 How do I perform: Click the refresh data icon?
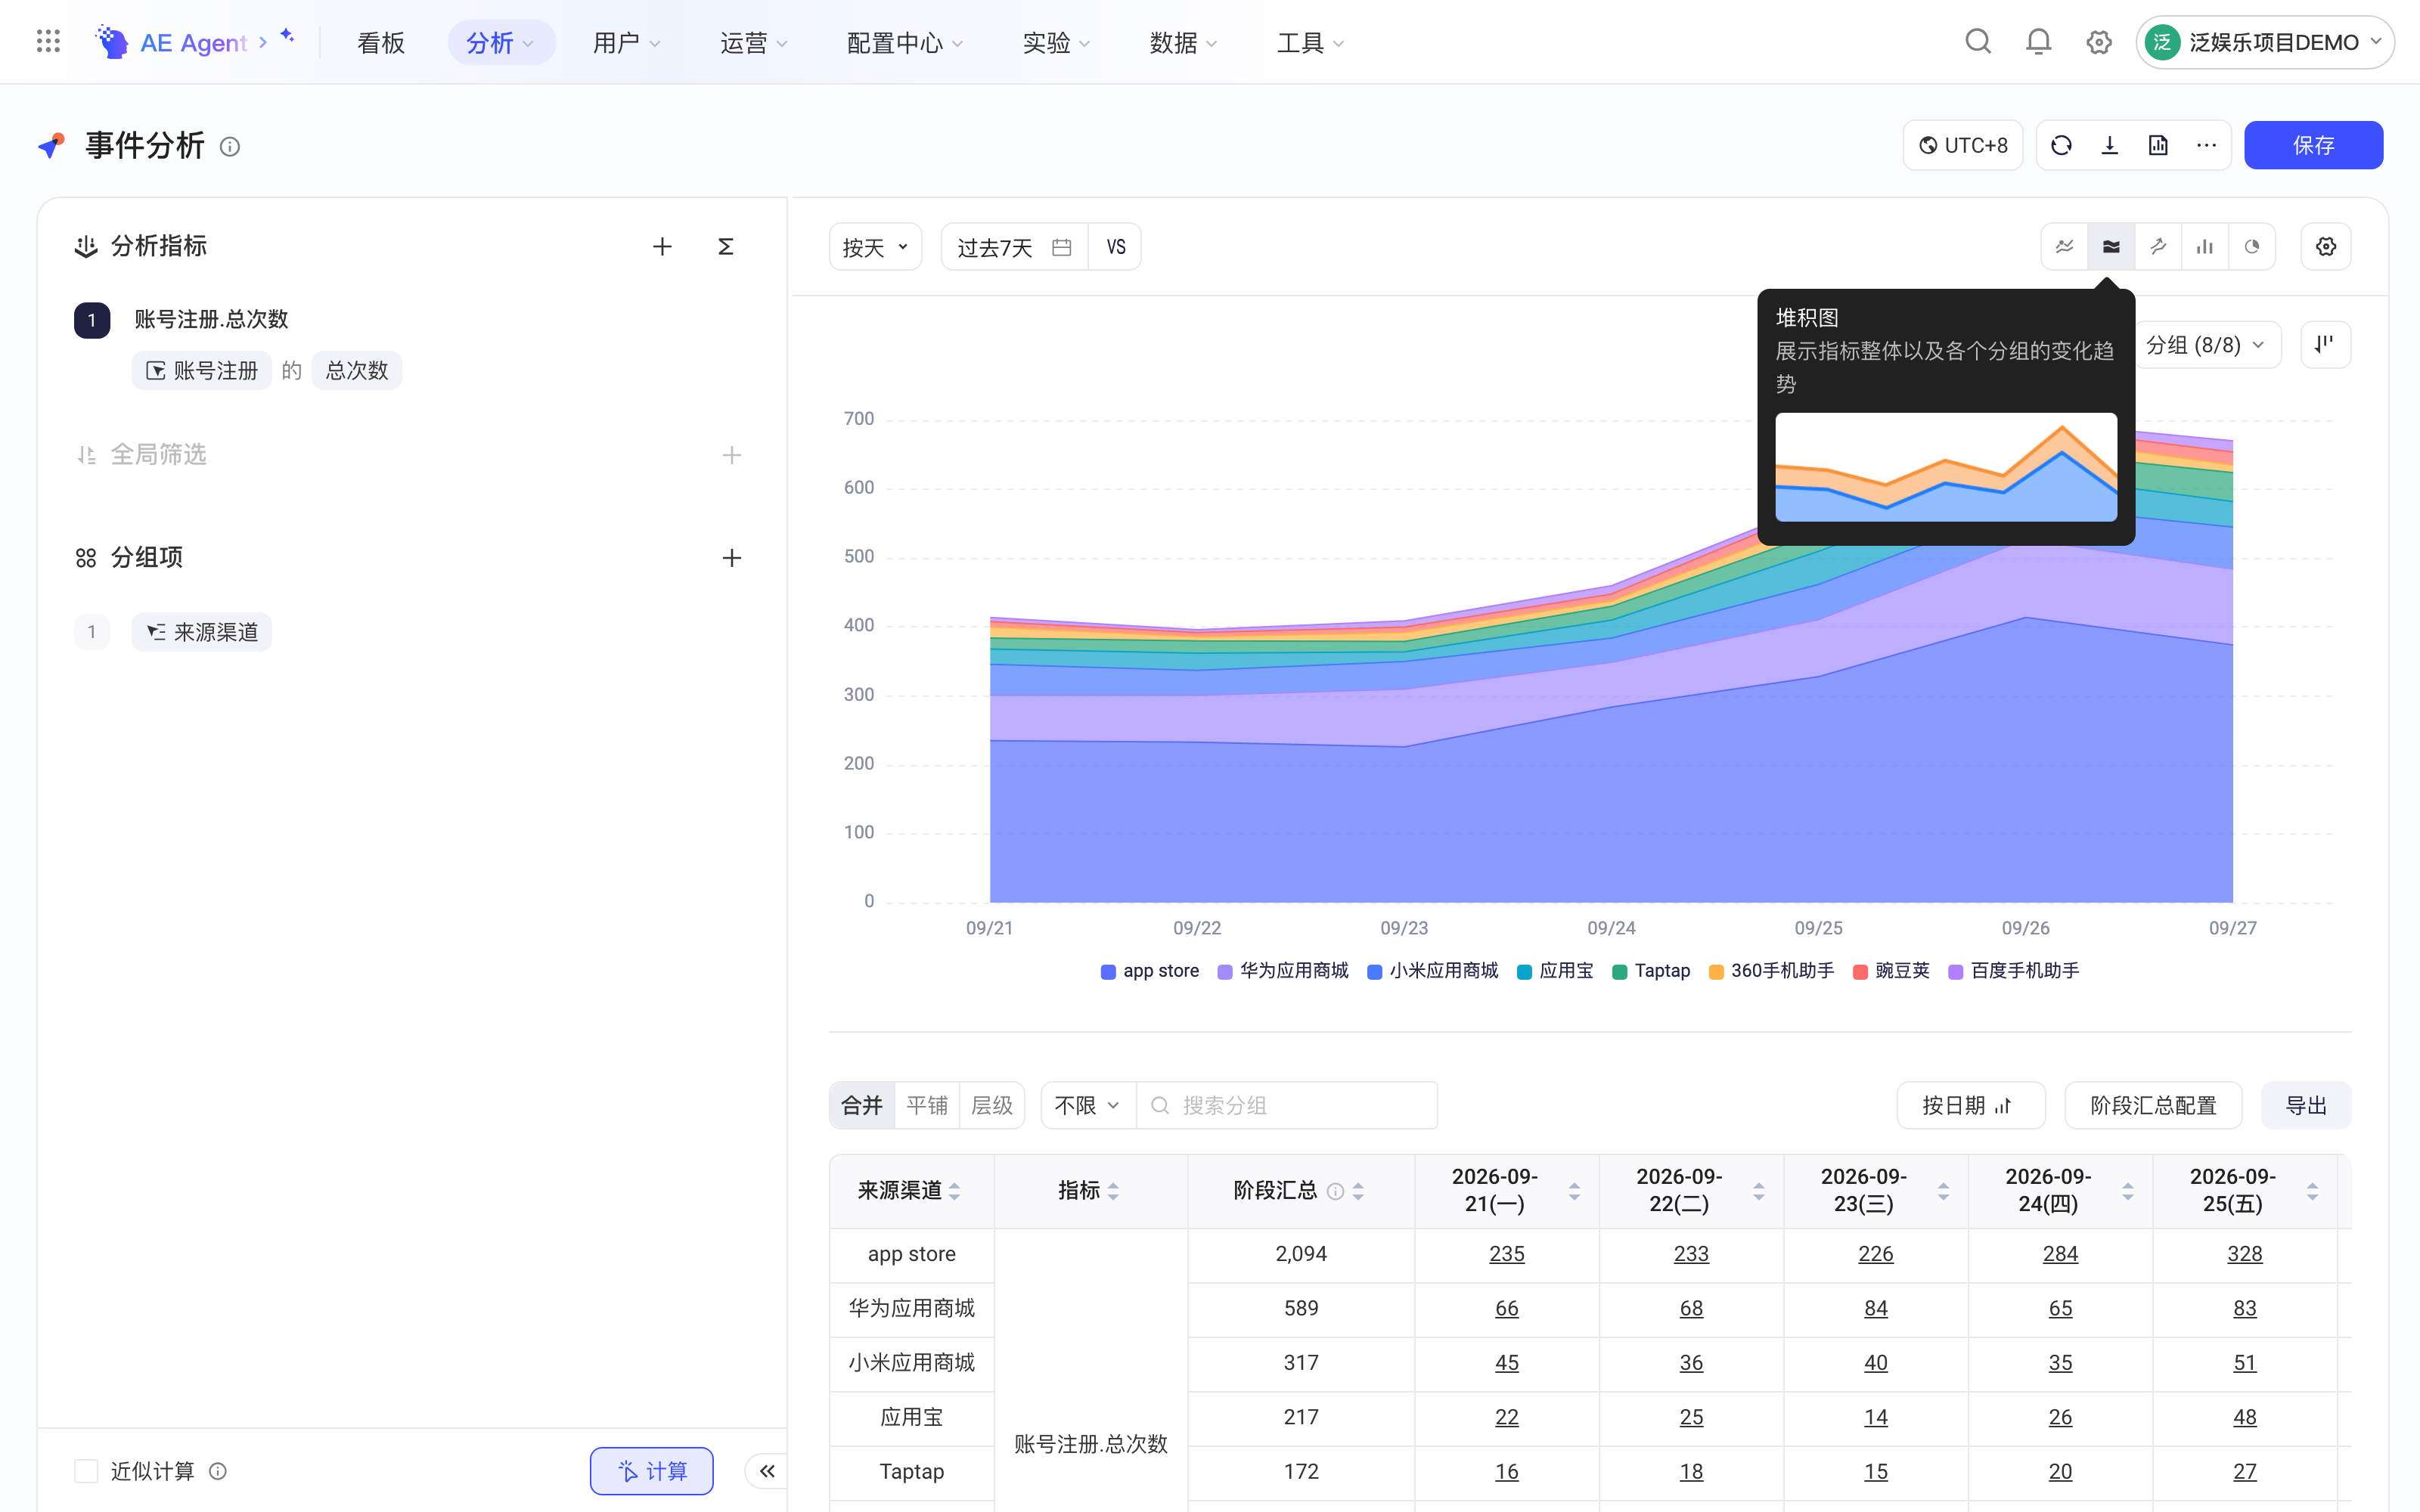[2061, 146]
